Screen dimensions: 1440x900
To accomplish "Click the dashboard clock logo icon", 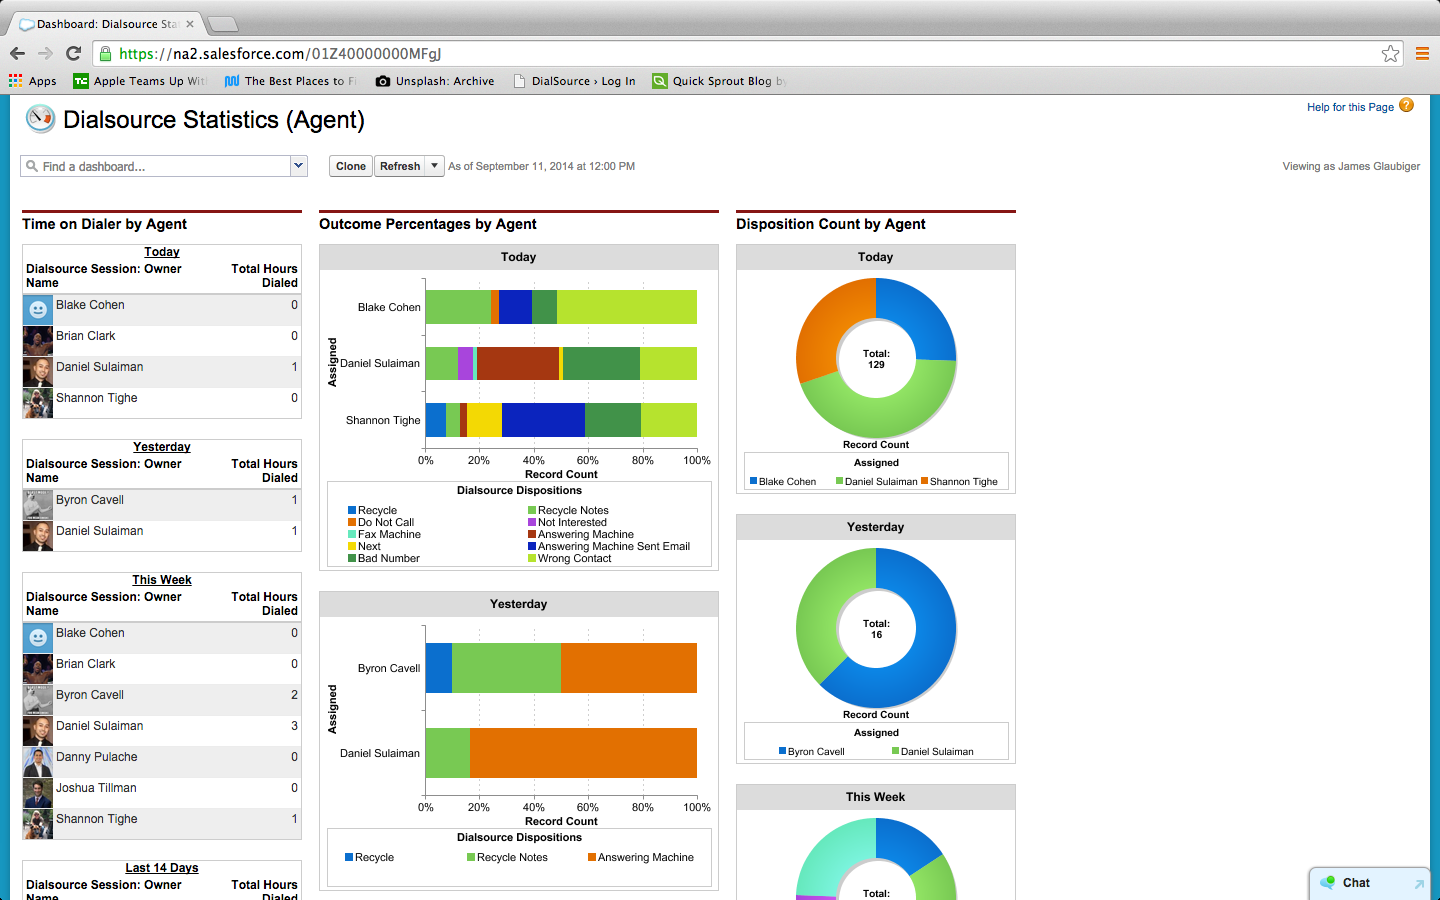I will (40, 119).
